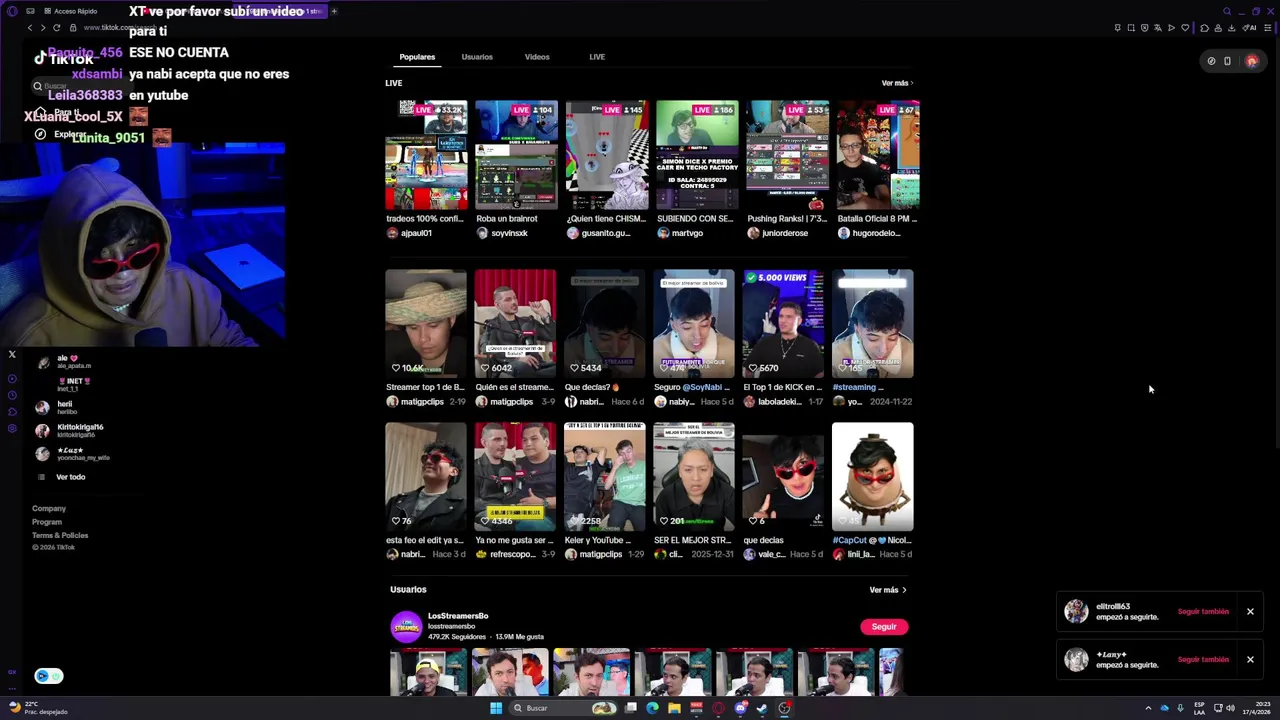This screenshot has height=720, width=1280.
Task: Click the Windows Start button
Action: (x=496, y=708)
